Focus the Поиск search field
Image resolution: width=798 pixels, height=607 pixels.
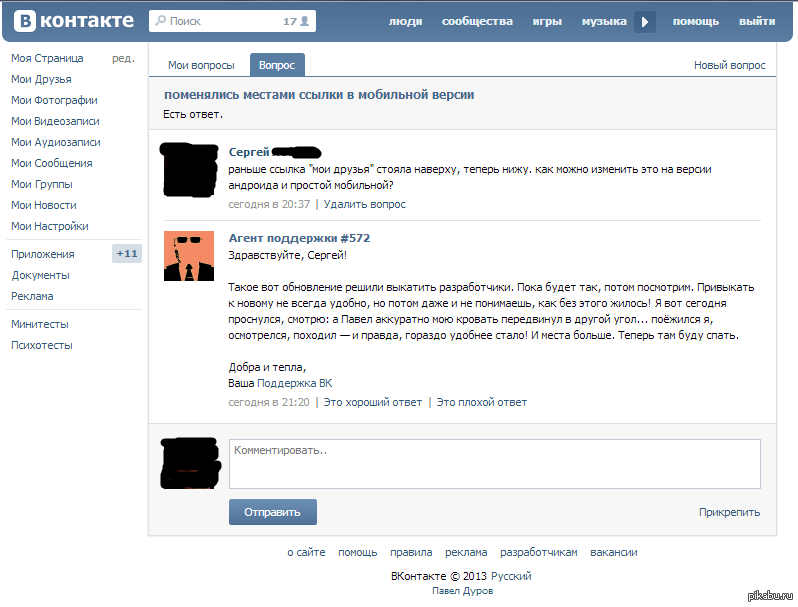[232, 21]
